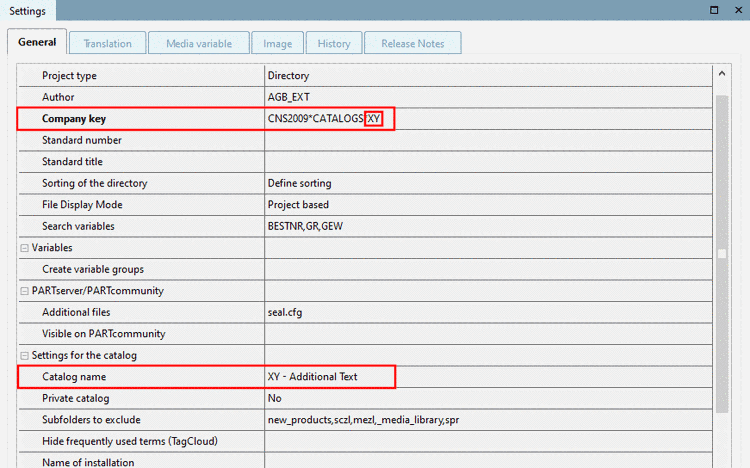Switch to the General tab
The width and height of the screenshot is (750, 468).
(x=37, y=42)
